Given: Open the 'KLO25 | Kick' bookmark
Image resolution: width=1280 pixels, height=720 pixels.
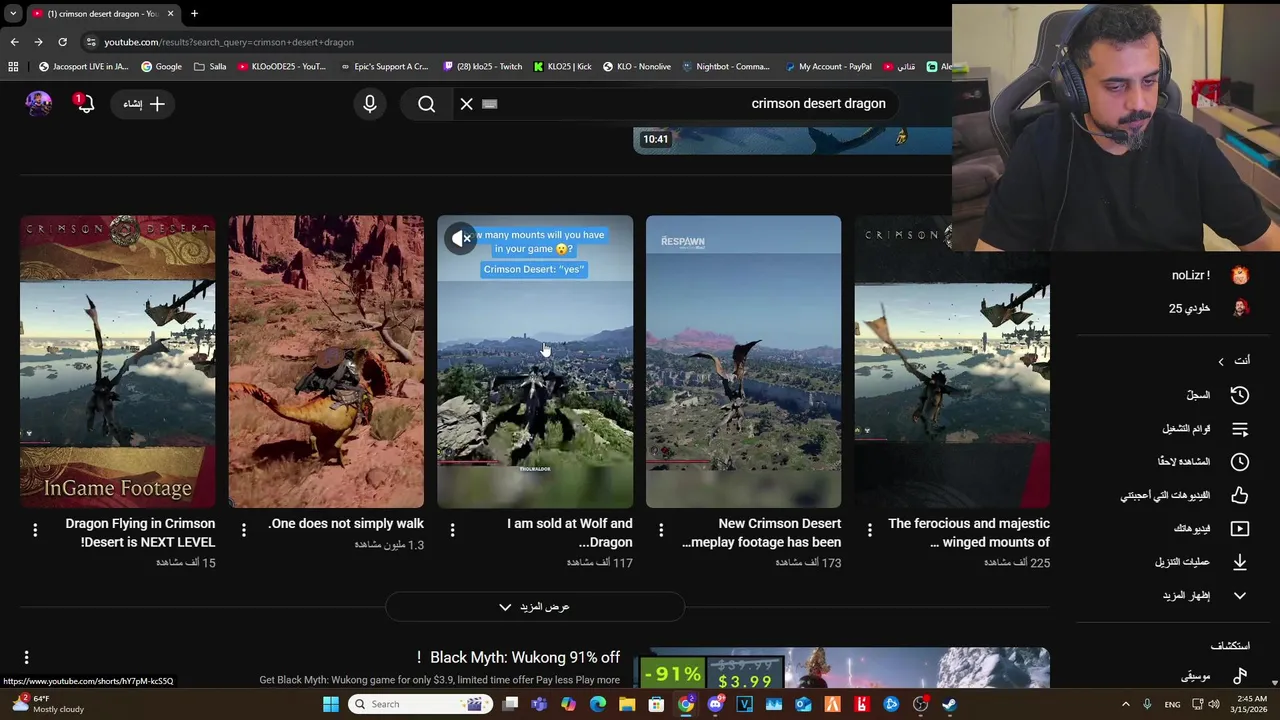Looking at the screenshot, I should pyautogui.click(x=562, y=67).
